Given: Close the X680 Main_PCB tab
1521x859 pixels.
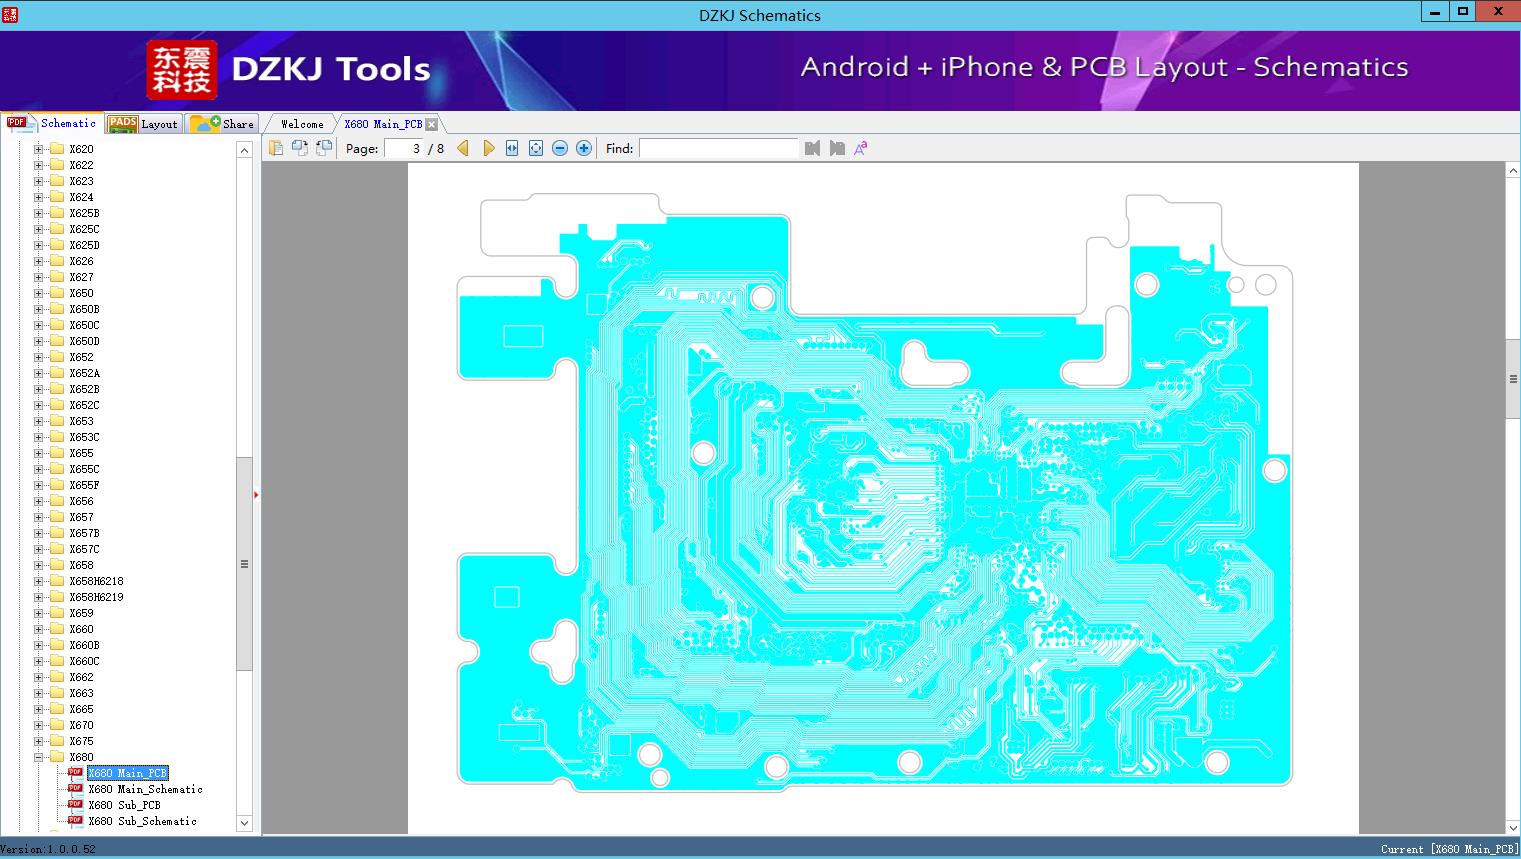Looking at the screenshot, I should (x=432, y=124).
